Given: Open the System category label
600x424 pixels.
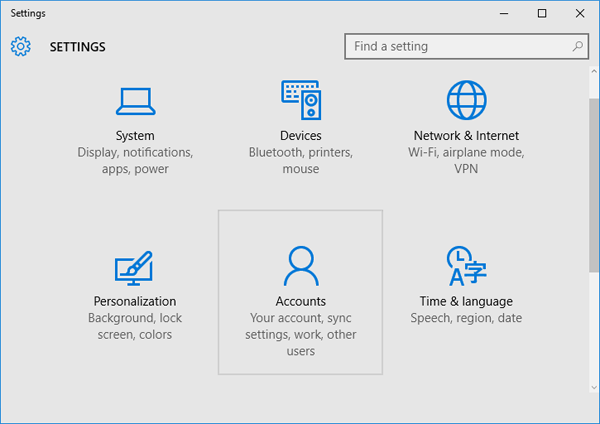Looking at the screenshot, I should click(135, 136).
